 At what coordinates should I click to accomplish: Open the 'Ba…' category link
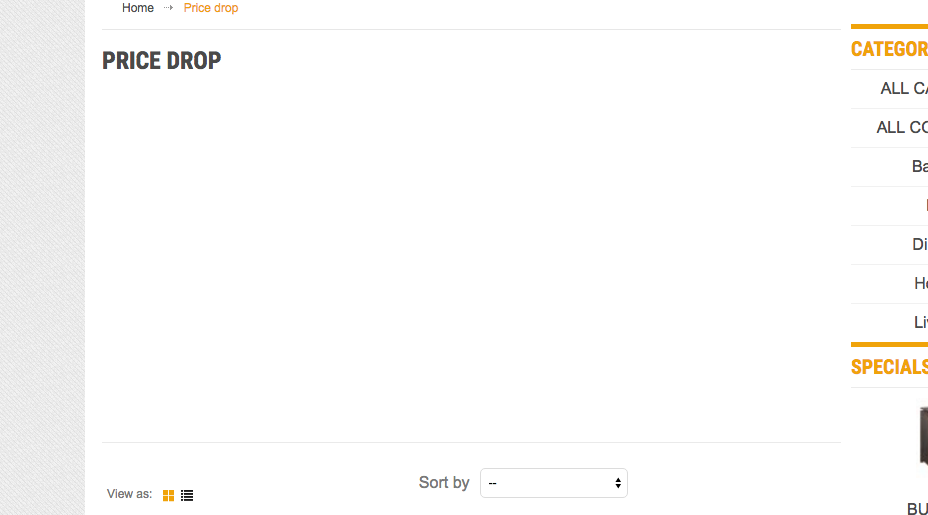click(919, 167)
